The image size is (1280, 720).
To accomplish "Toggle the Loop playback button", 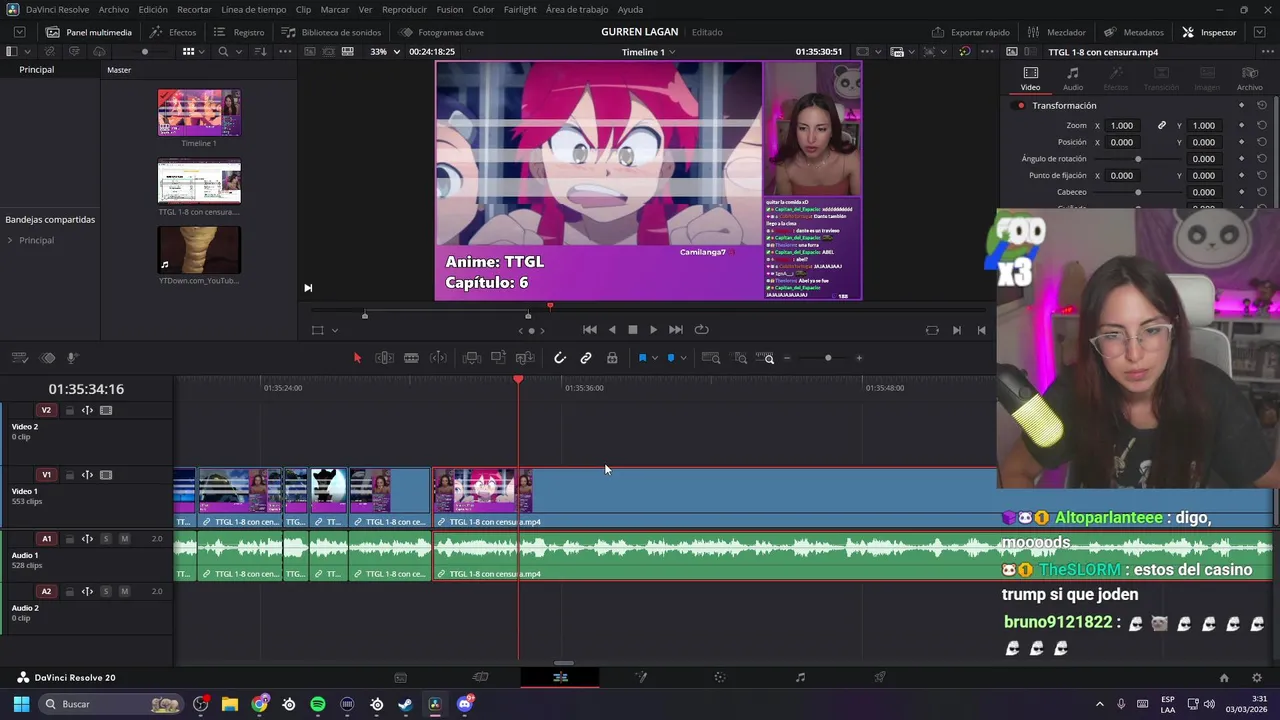I will [701, 330].
